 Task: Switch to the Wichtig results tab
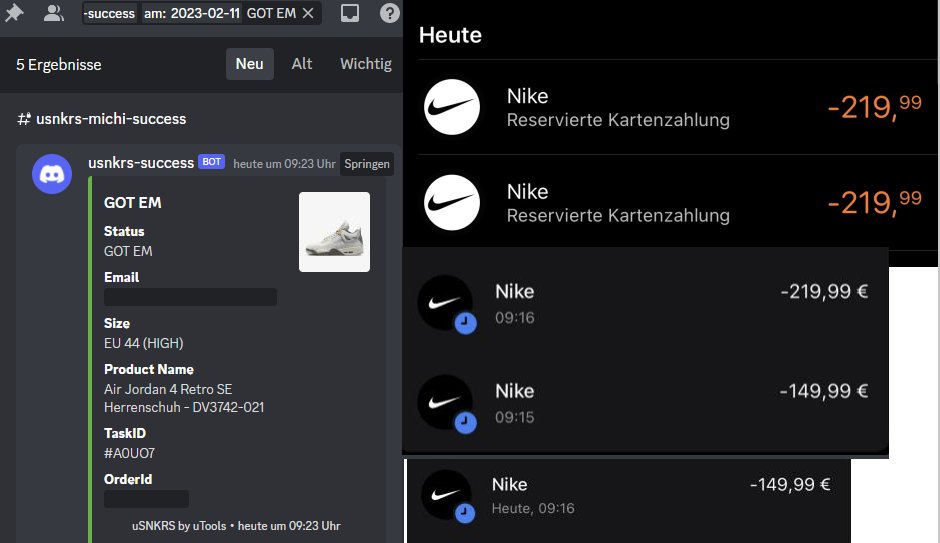(366, 64)
